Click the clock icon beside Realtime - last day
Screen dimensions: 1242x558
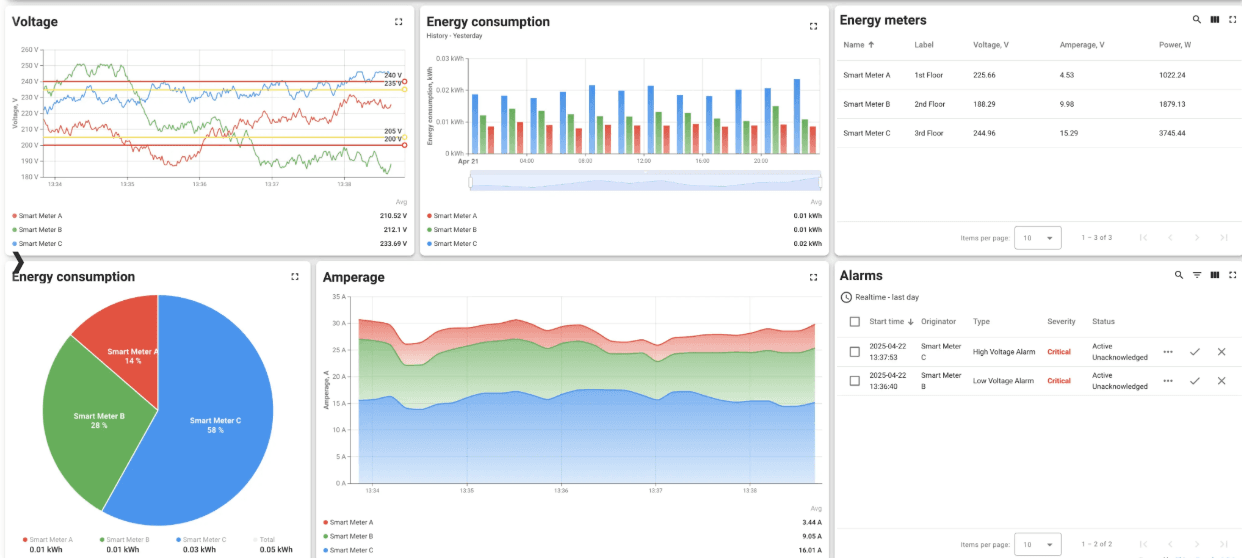coord(846,297)
